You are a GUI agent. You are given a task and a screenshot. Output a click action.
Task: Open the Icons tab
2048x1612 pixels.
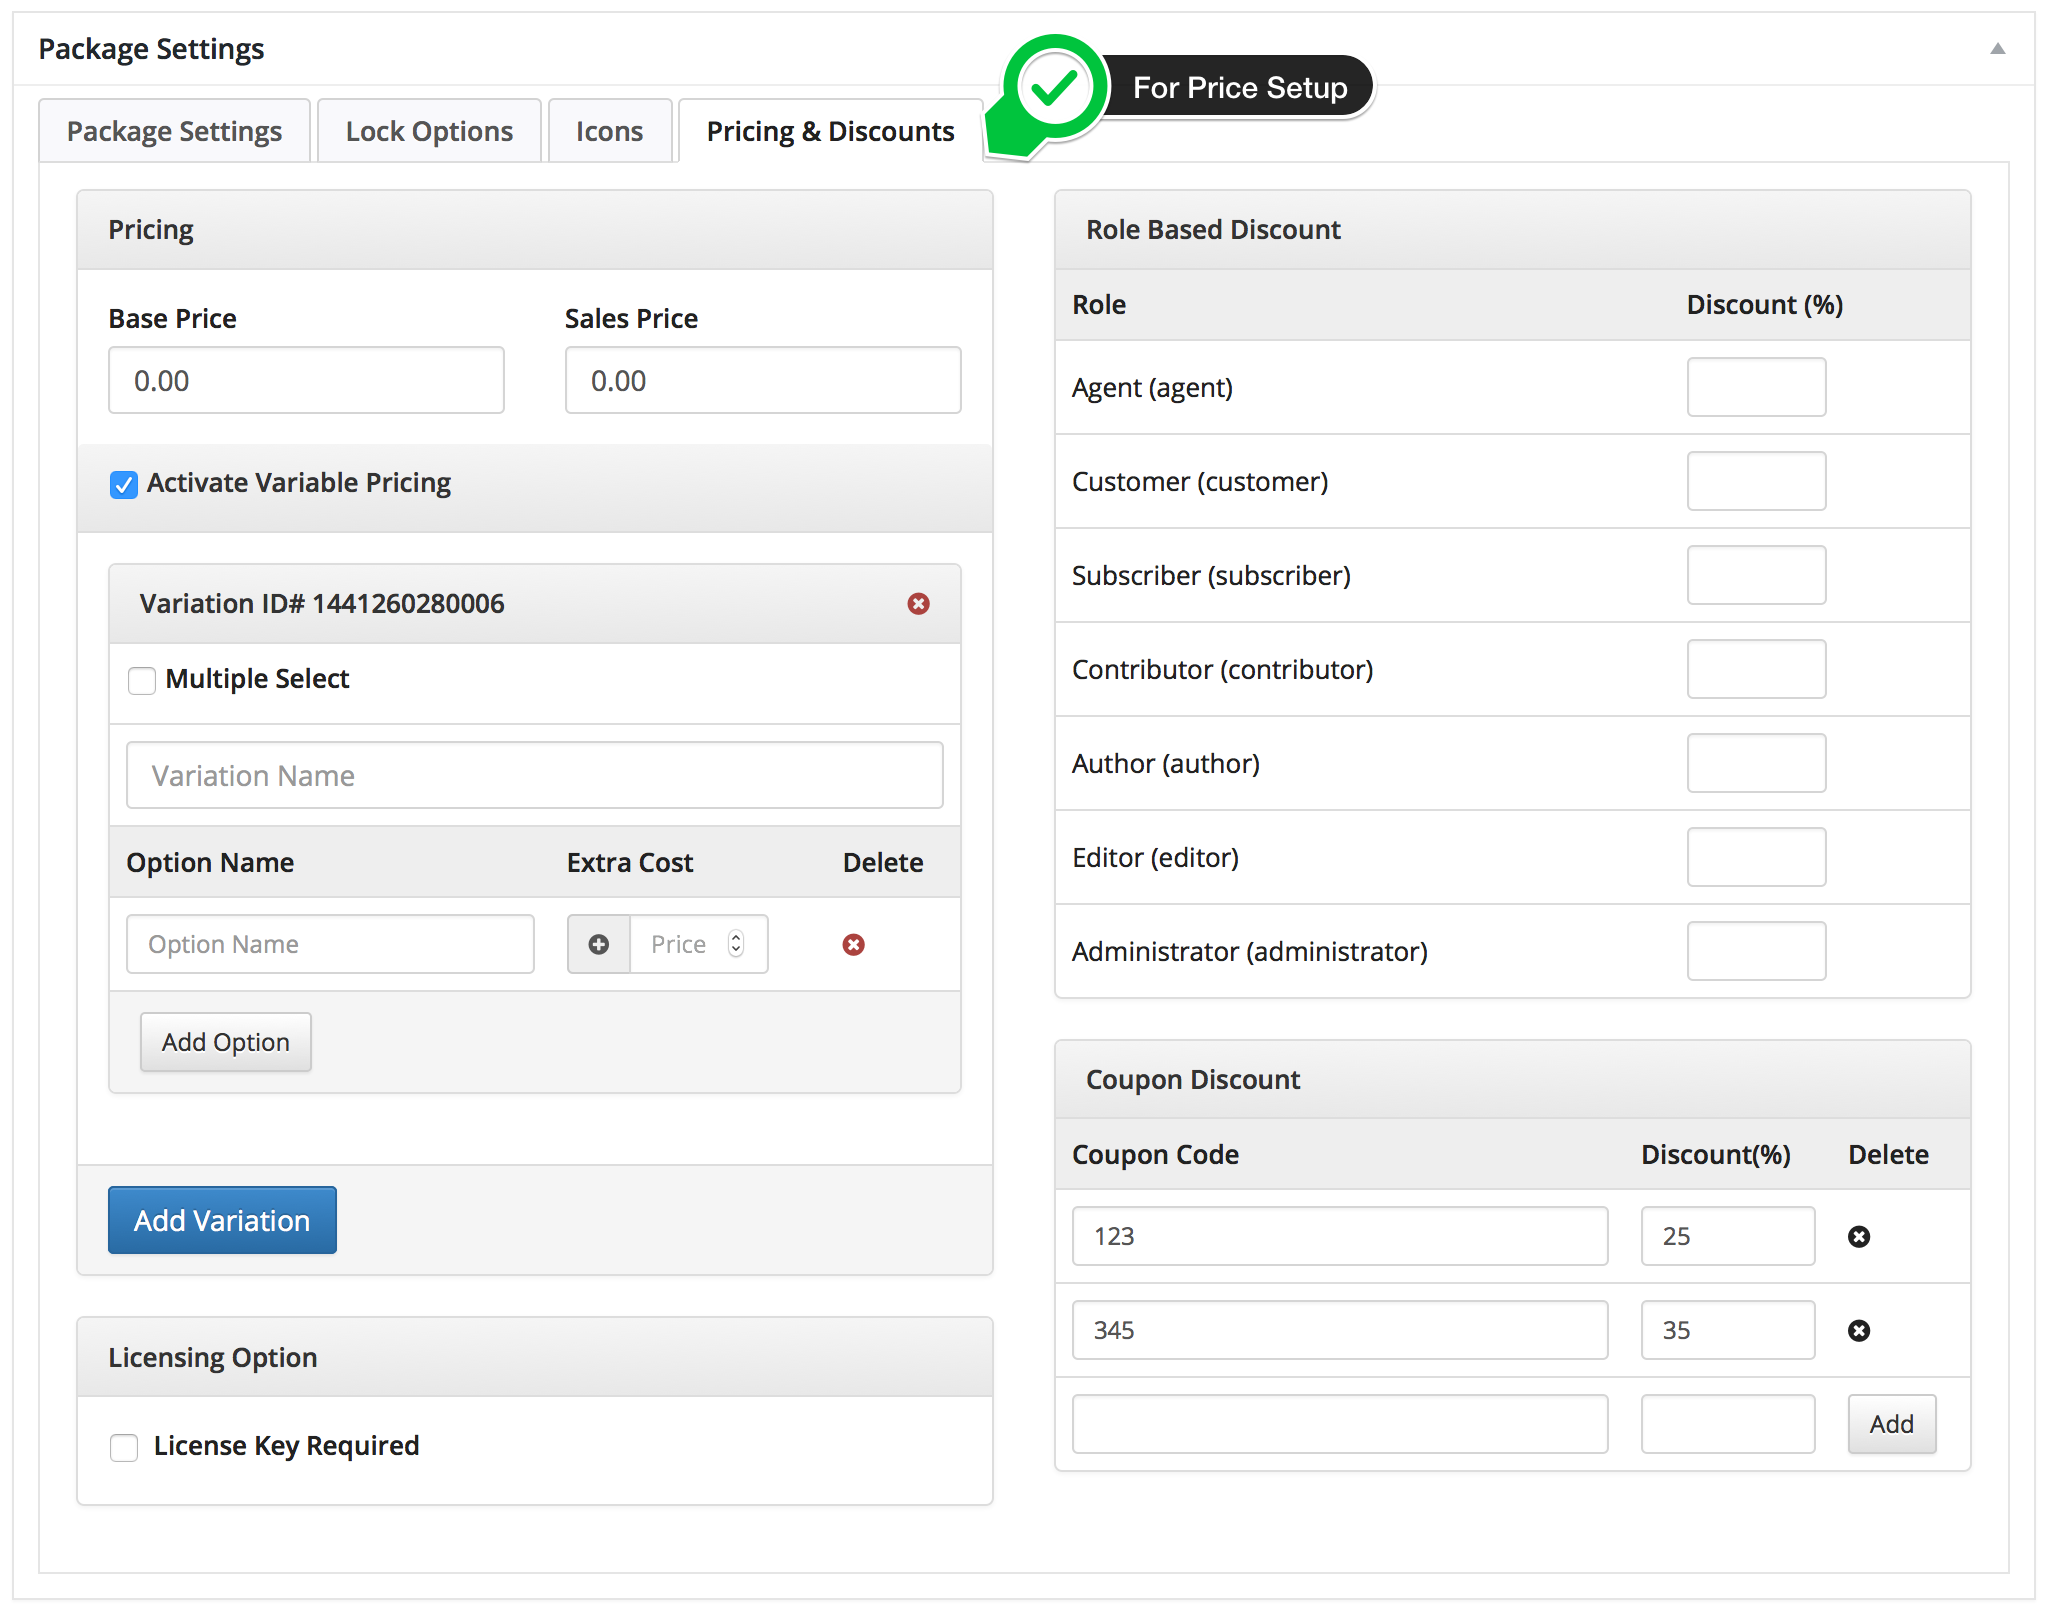609,131
